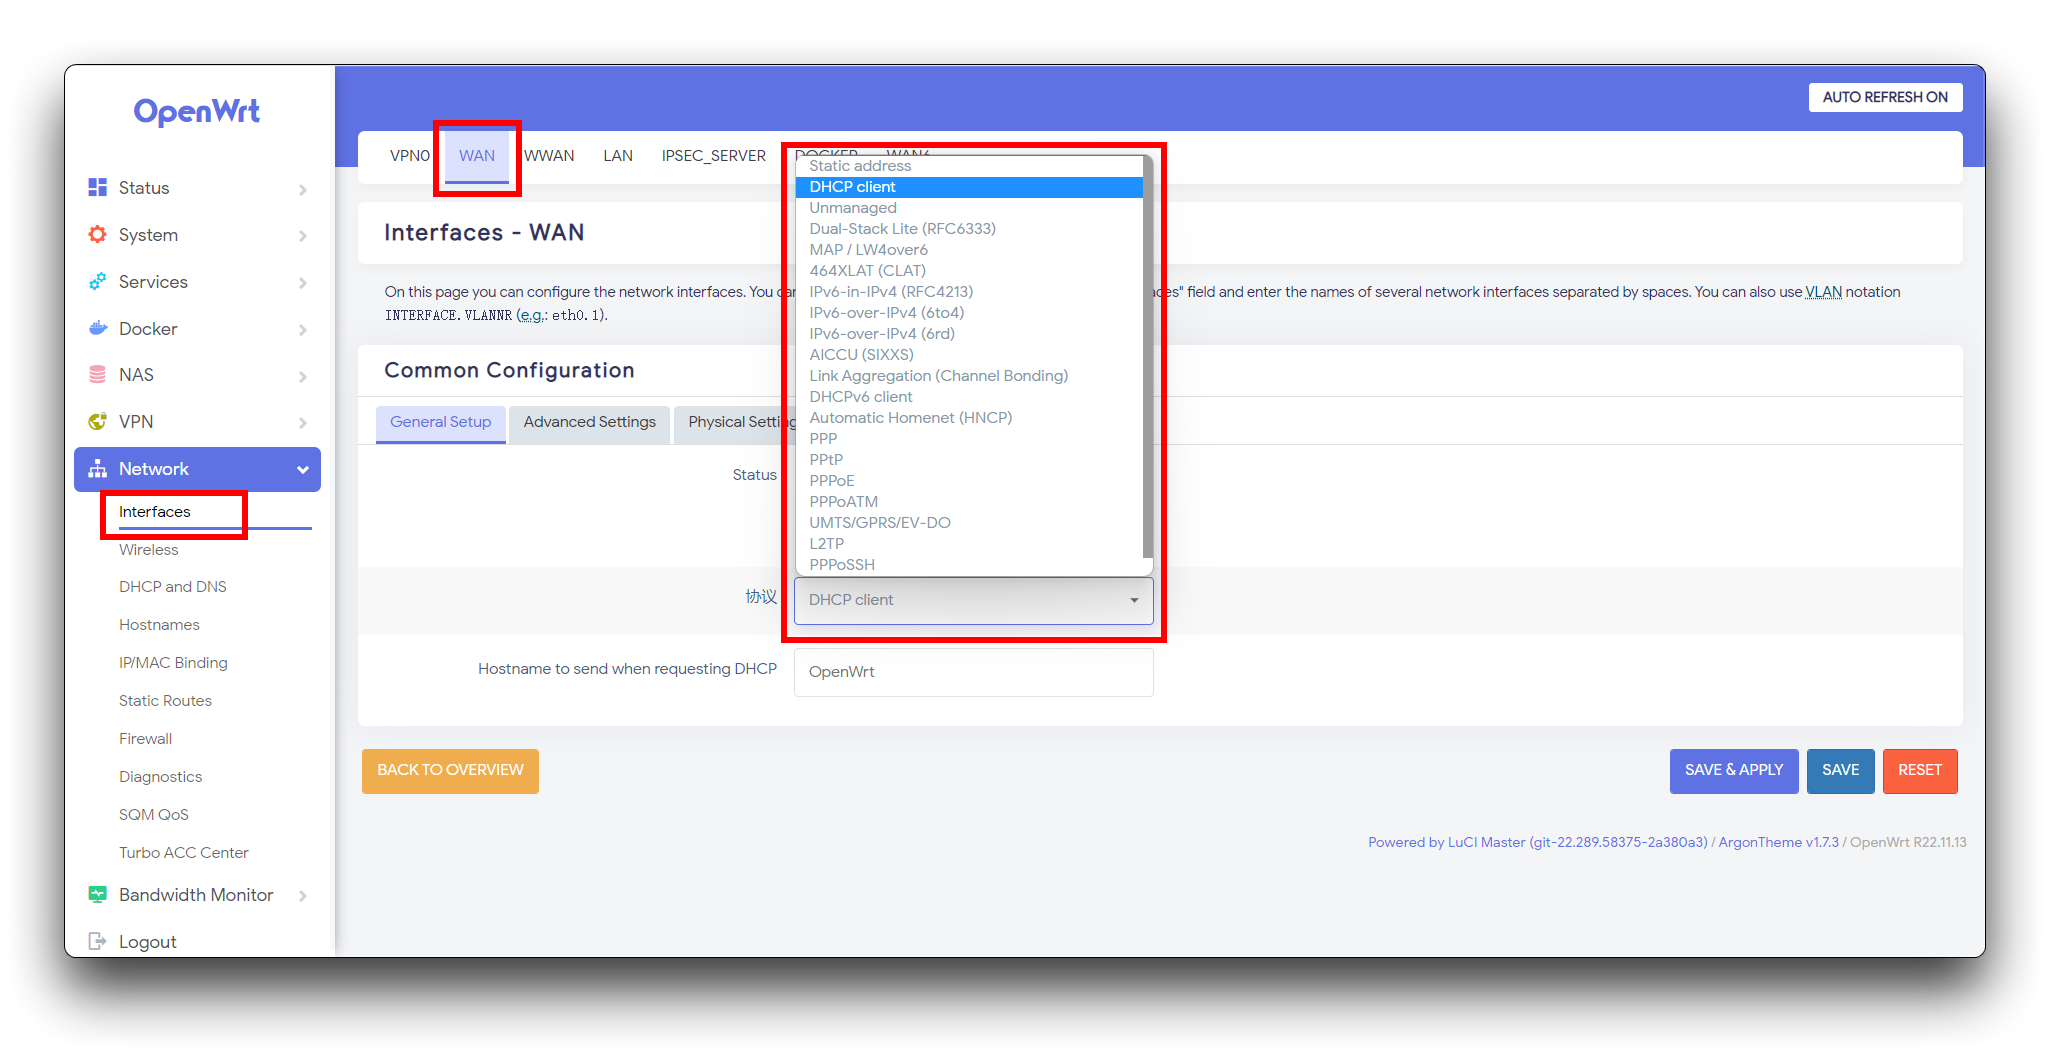Choose DHCPv6 client option
The height and width of the screenshot is (1054, 2050).
[968, 397]
